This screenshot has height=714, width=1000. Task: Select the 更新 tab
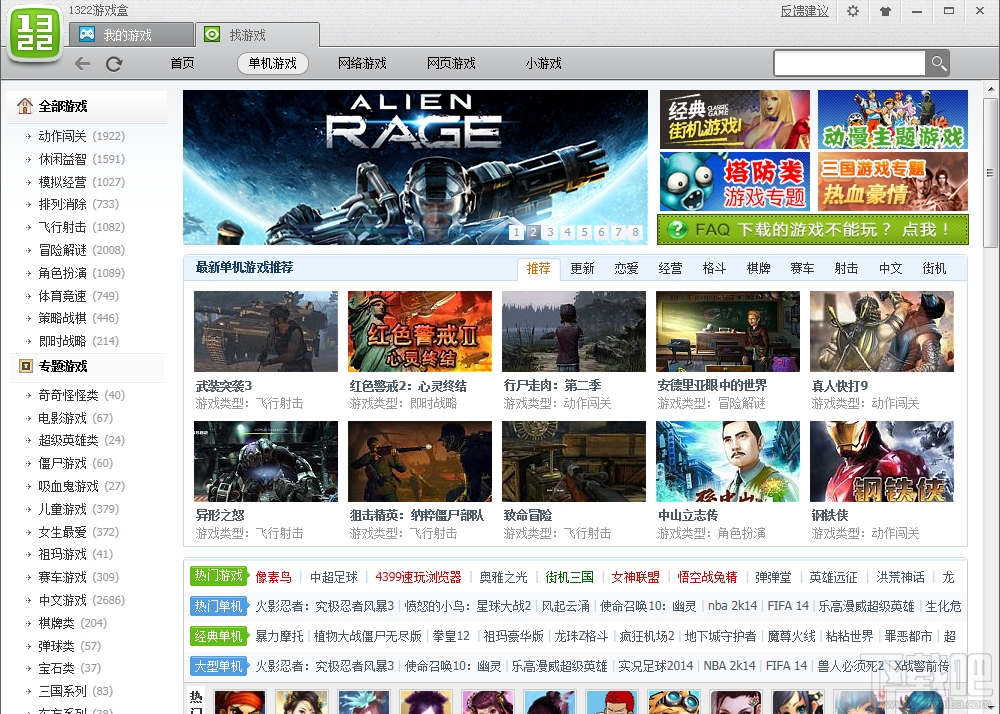(x=582, y=268)
